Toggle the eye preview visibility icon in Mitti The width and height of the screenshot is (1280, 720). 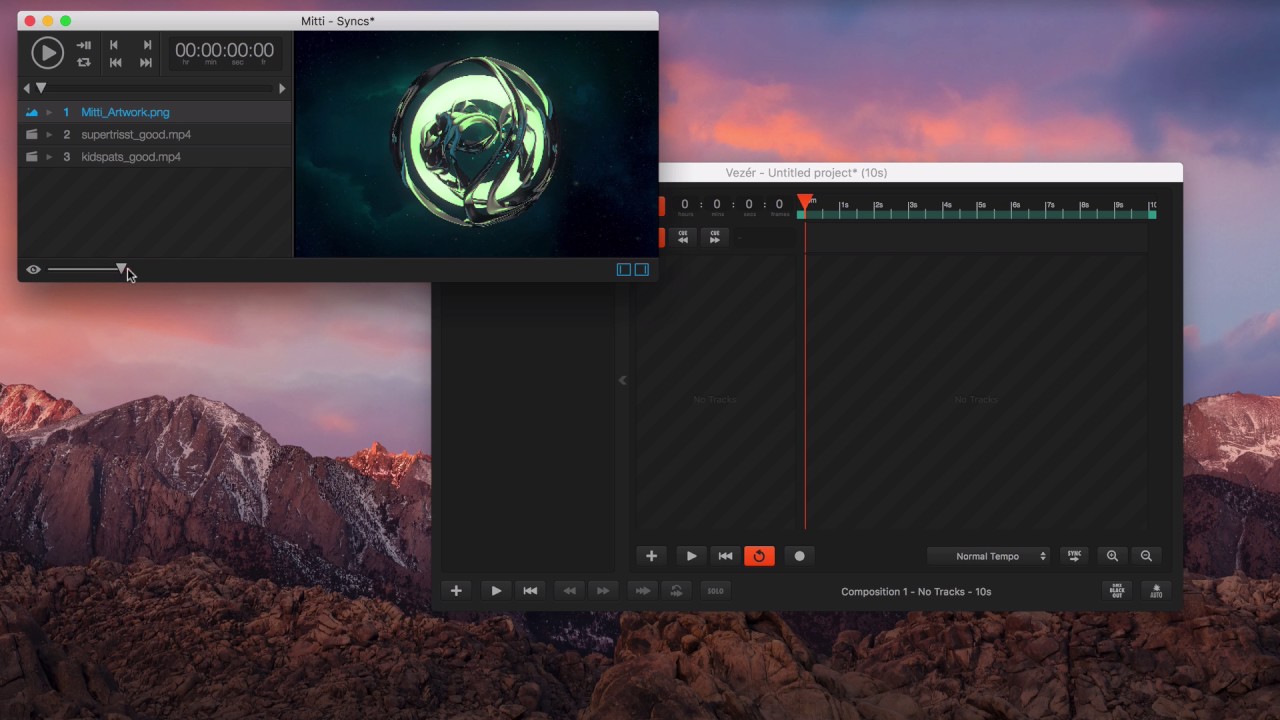coord(33,269)
